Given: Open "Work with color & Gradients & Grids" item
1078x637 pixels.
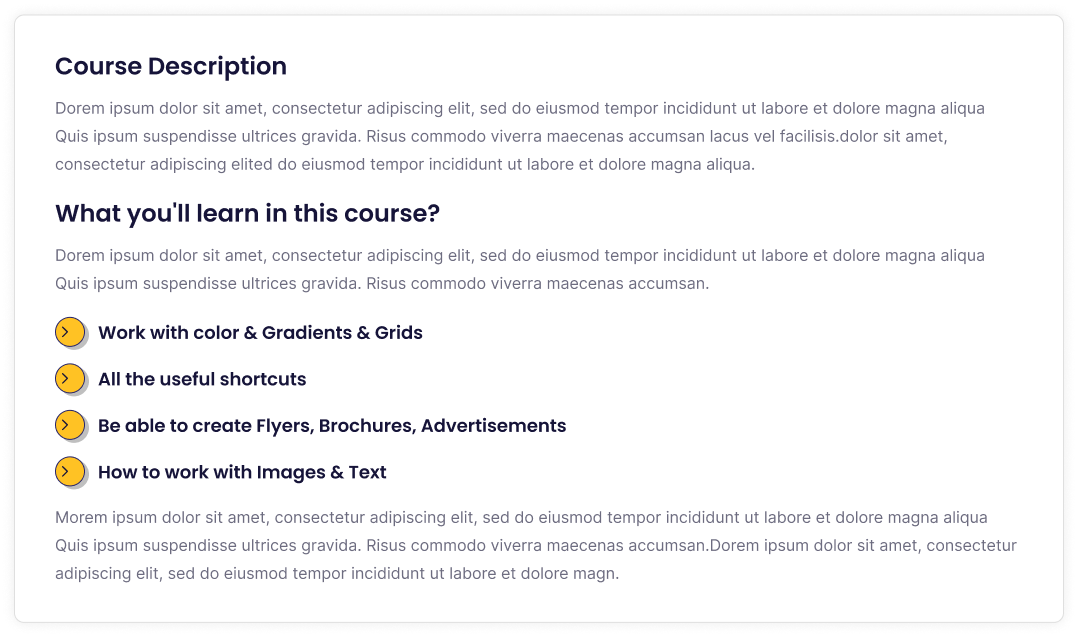Looking at the screenshot, I should [x=260, y=333].
